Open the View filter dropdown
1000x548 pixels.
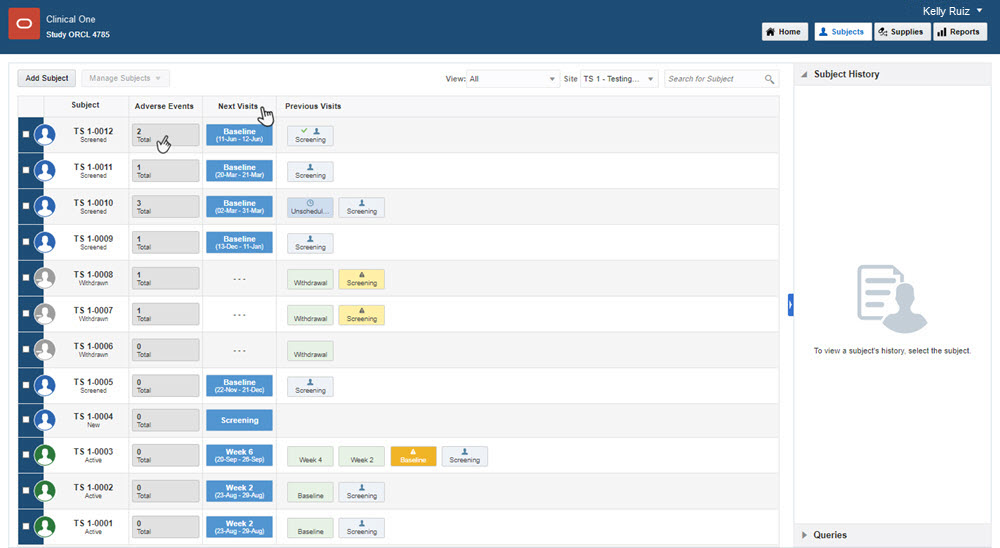(513, 79)
